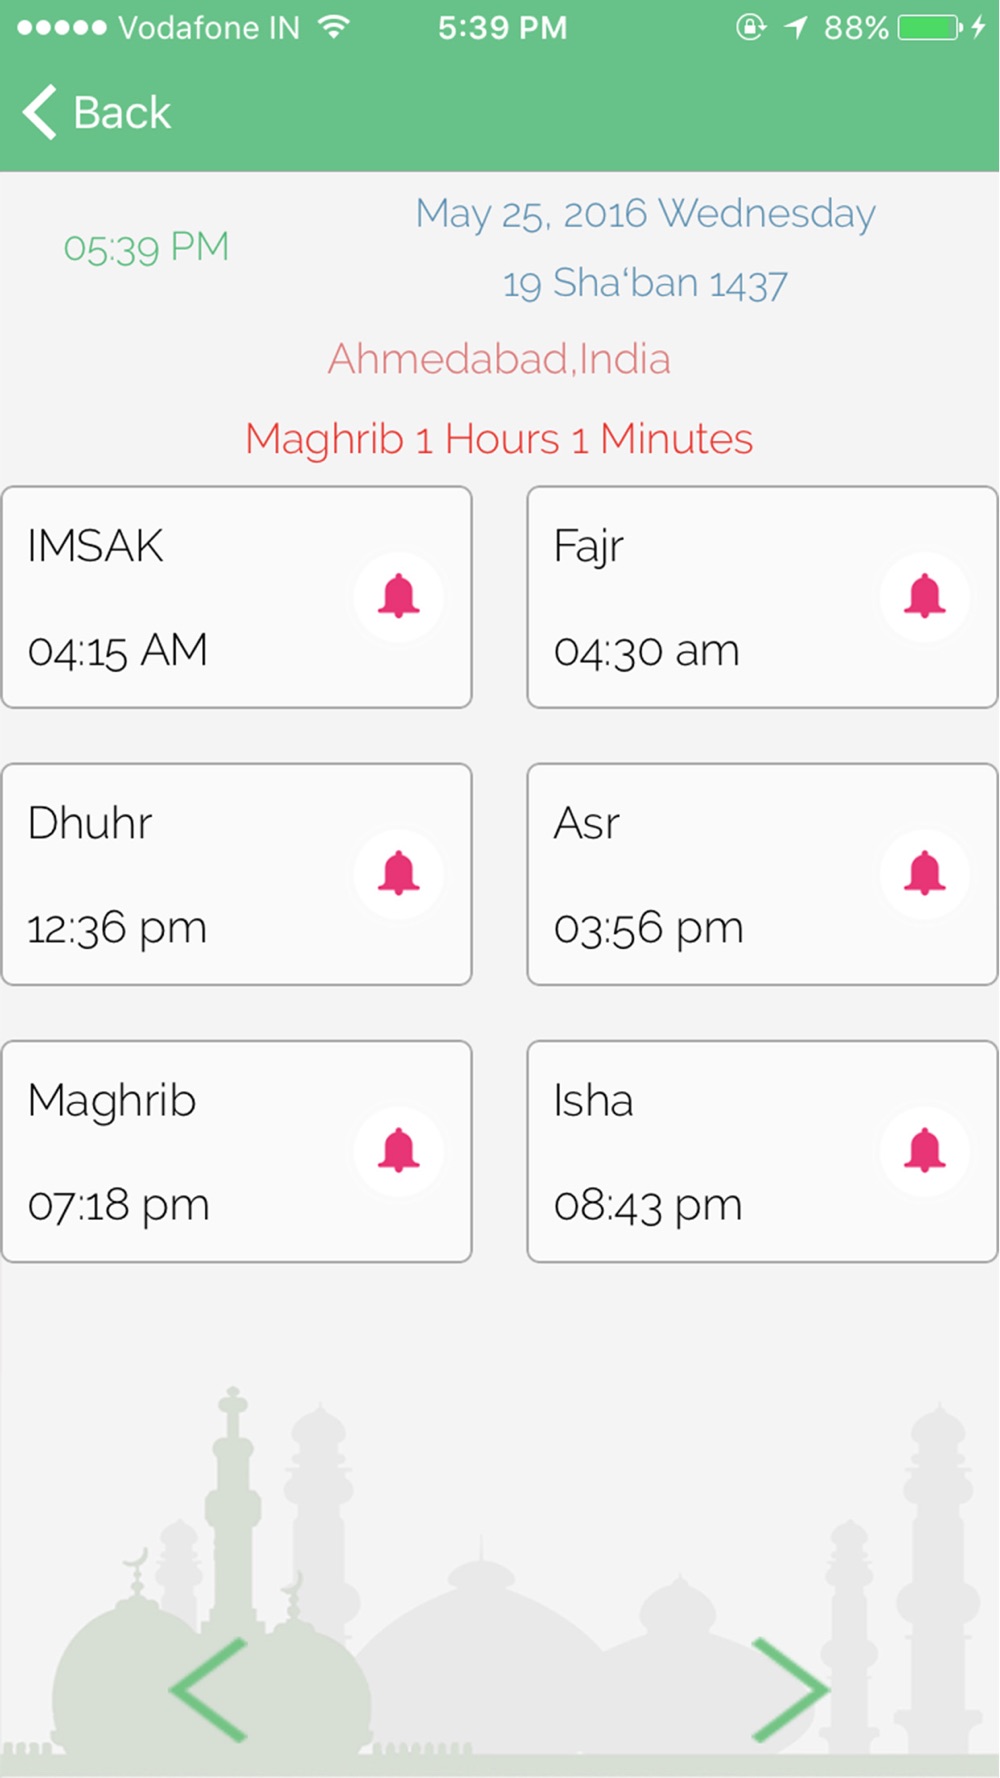The height and width of the screenshot is (1778, 1000).
Task: Toggle the Dhuhr alarm bell
Action: click(398, 874)
